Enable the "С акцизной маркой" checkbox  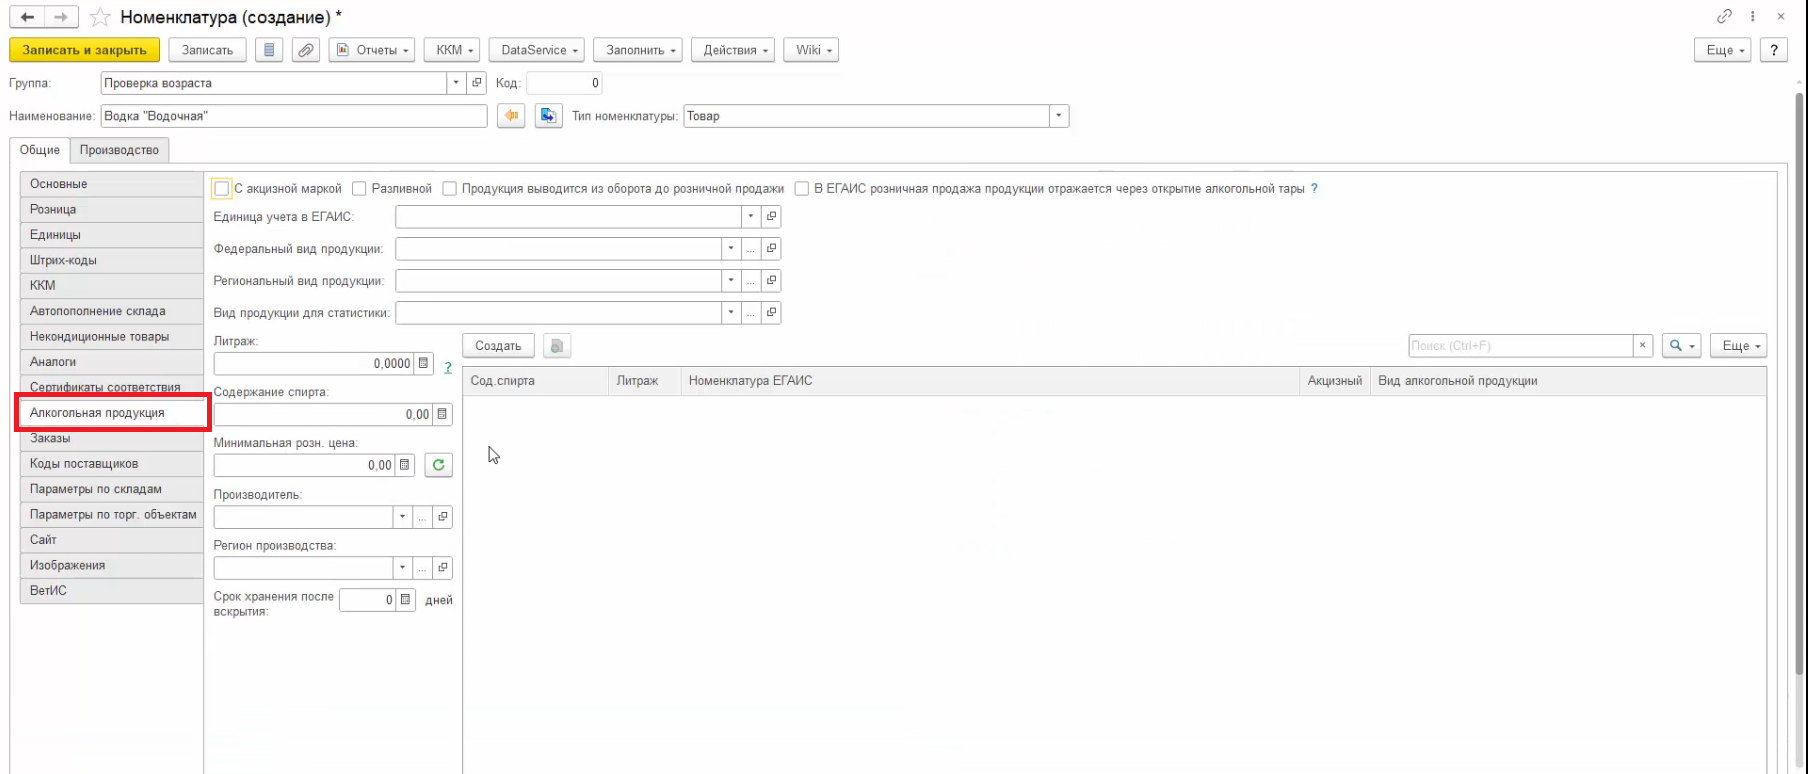(x=222, y=189)
